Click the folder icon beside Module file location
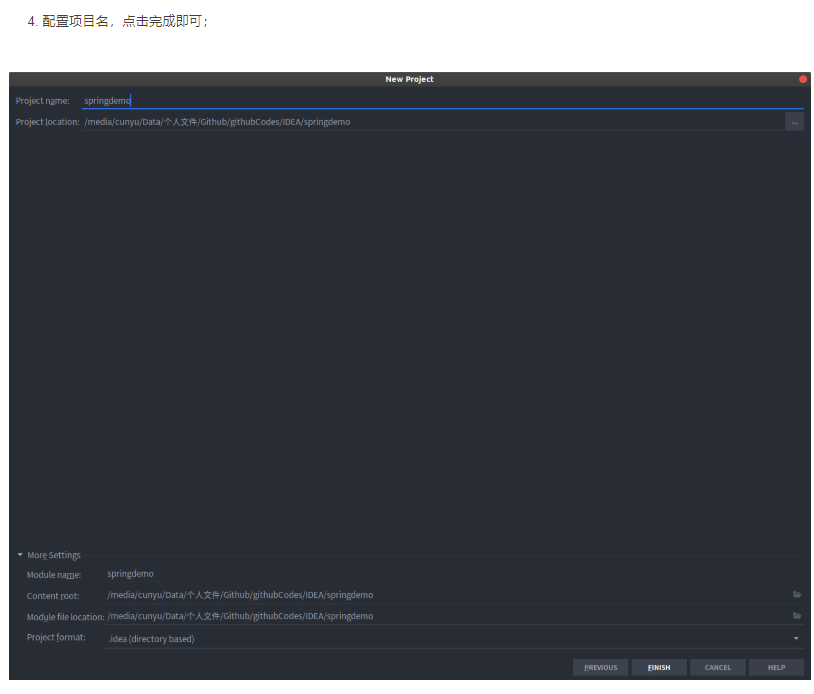The height and width of the screenshot is (694, 814). pos(796,616)
